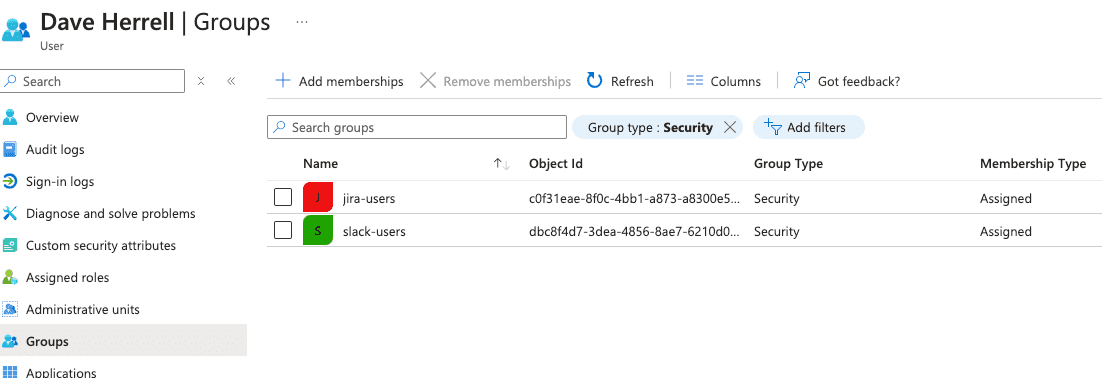Open the jira-users group
1102x378 pixels.
369,199
